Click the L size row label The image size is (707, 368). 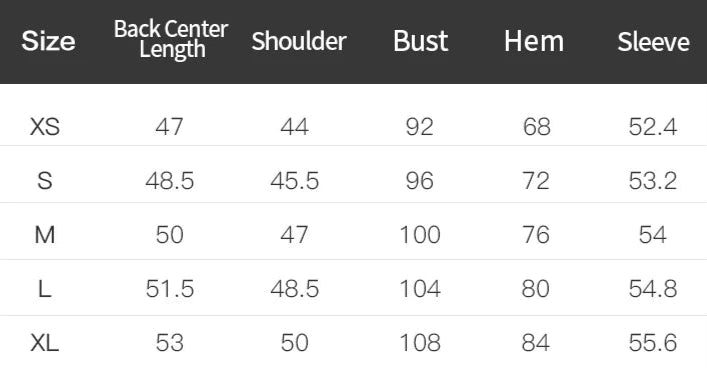(45, 289)
